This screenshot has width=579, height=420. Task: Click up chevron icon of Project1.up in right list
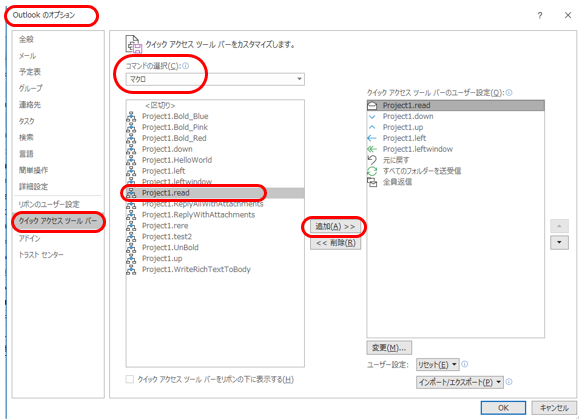pos(372,127)
